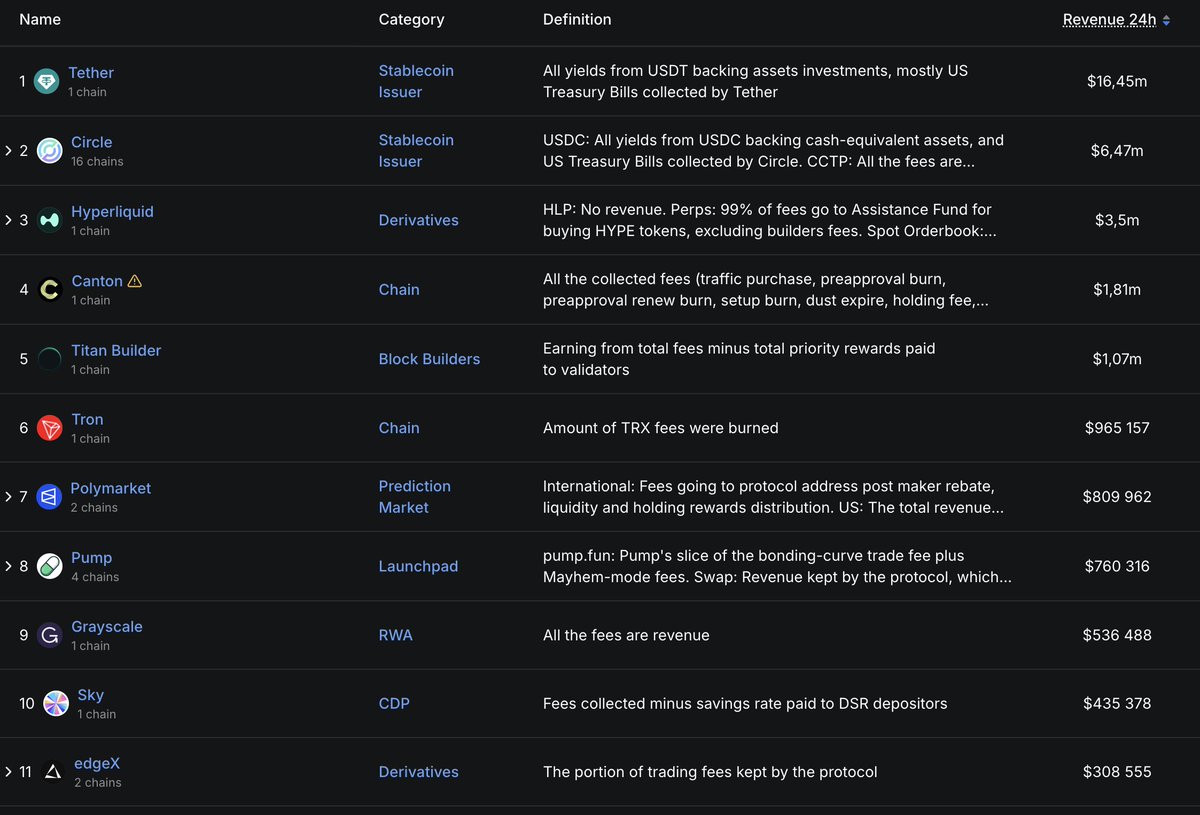Viewport: 1200px width, 815px height.
Task: Sort by Revenue 24h column header
Action: (x=1109, y=20)
